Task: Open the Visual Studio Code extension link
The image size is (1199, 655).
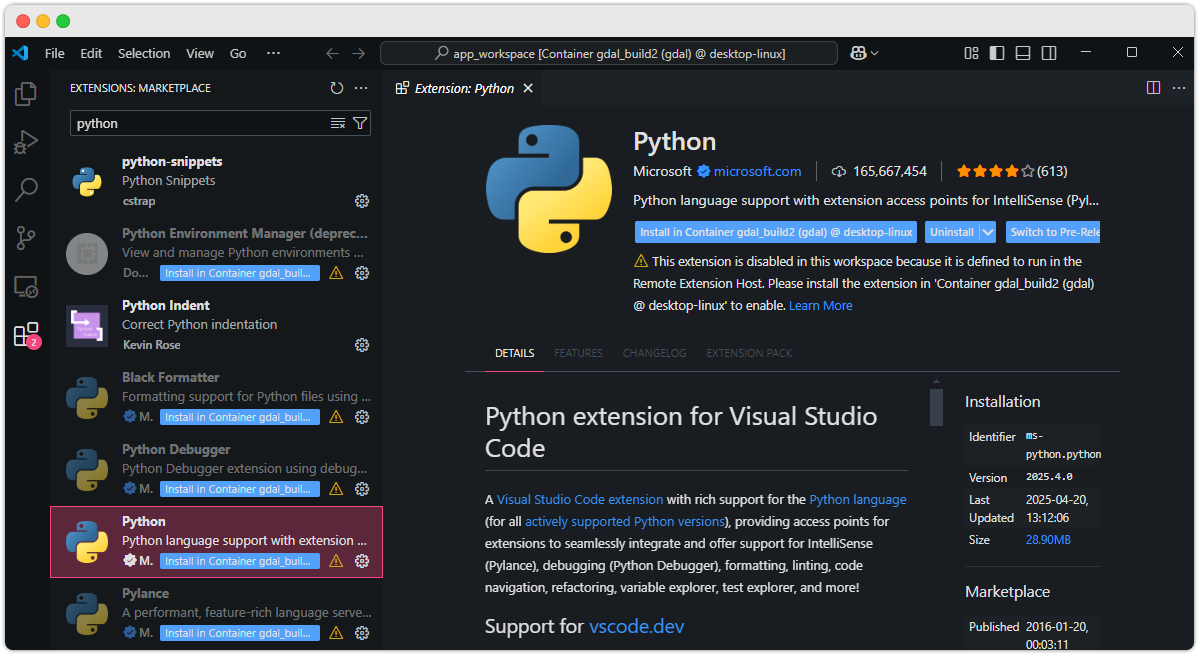Action: pos(580,500)
